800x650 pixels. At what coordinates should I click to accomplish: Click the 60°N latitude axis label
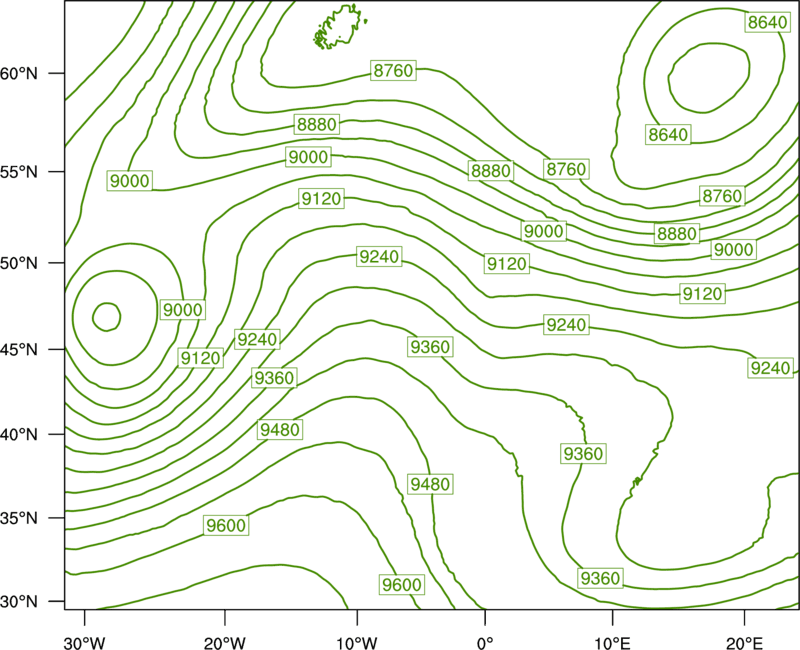(x=19, y=73)
